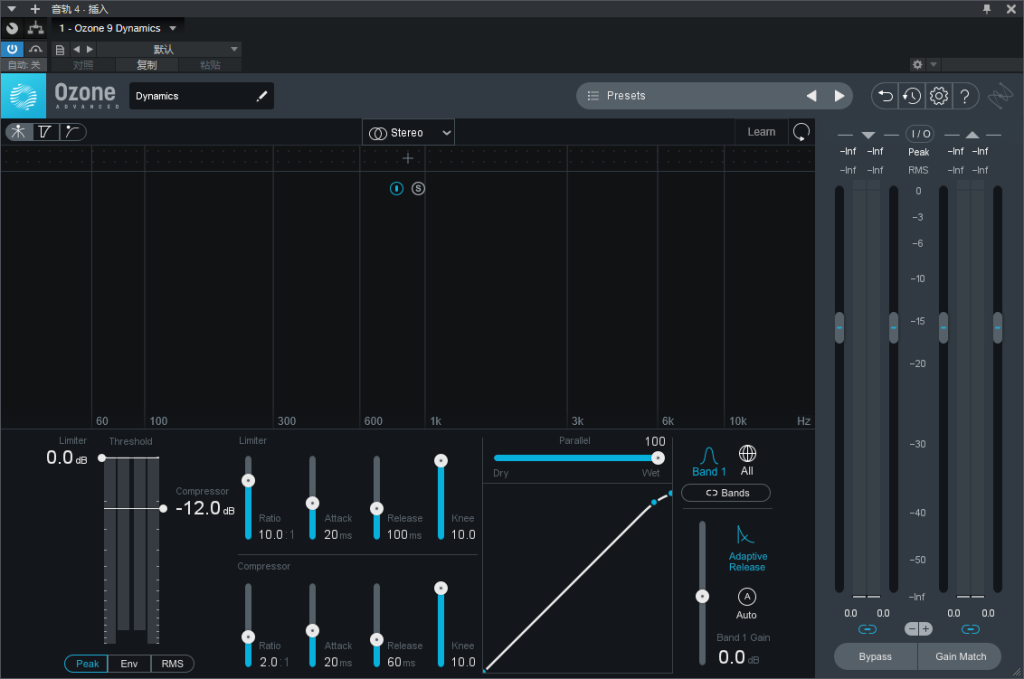The width and height of the screenshot is (1024, 679).
Task: Click the I/O meter button
Action: coord(920,134)
